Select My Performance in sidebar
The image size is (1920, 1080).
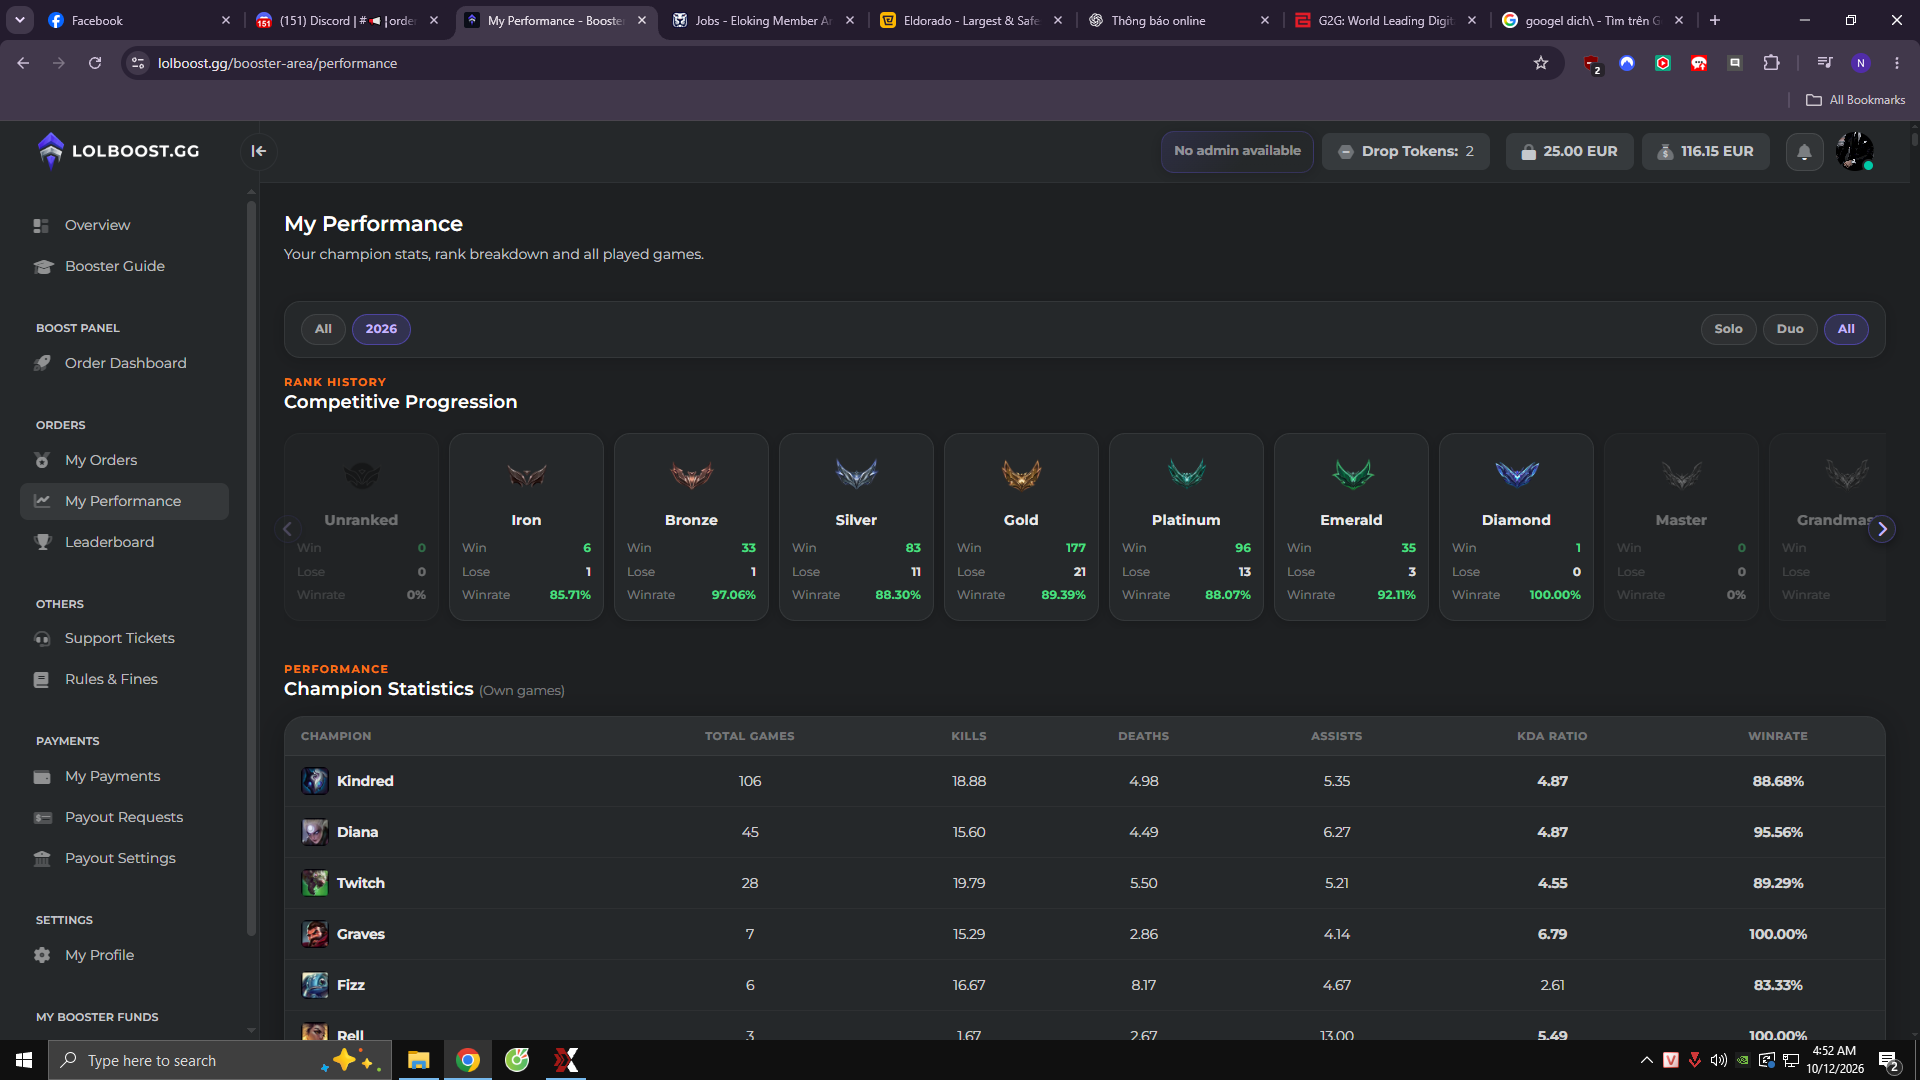tap(124, 501)
